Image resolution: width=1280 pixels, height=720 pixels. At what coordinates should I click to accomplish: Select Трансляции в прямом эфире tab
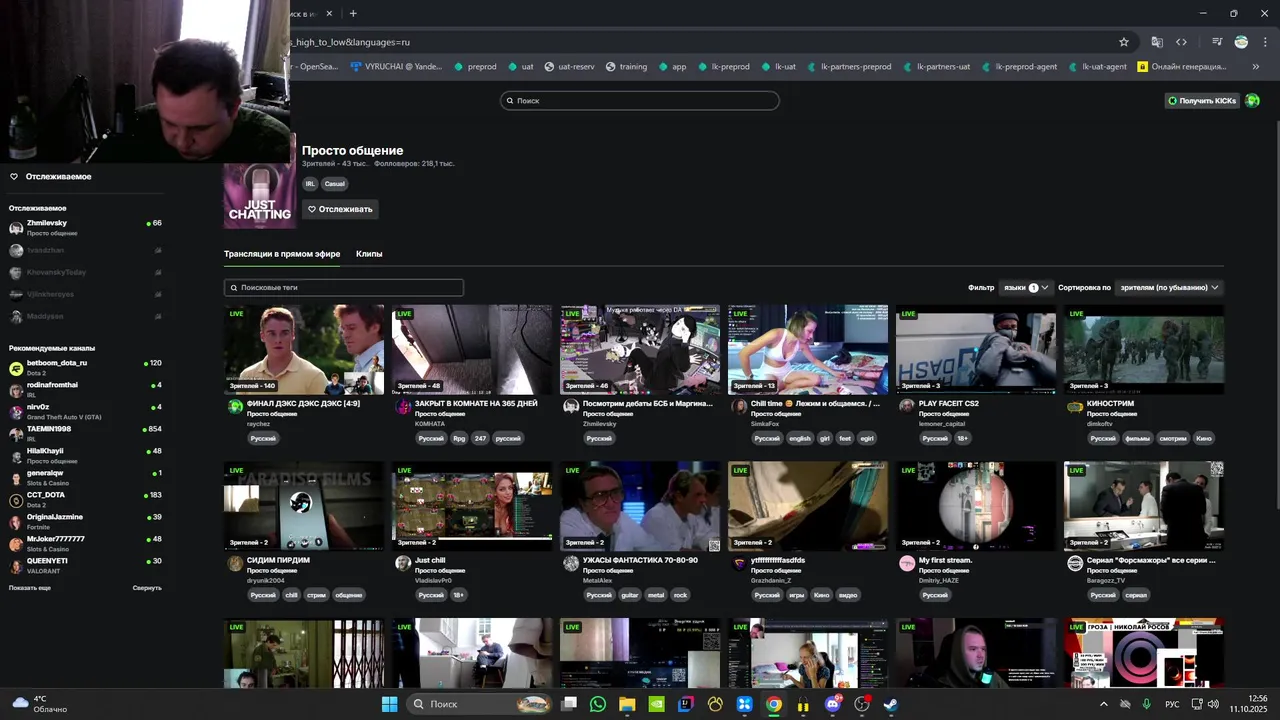pyautogui.click(x=282, y=254)
